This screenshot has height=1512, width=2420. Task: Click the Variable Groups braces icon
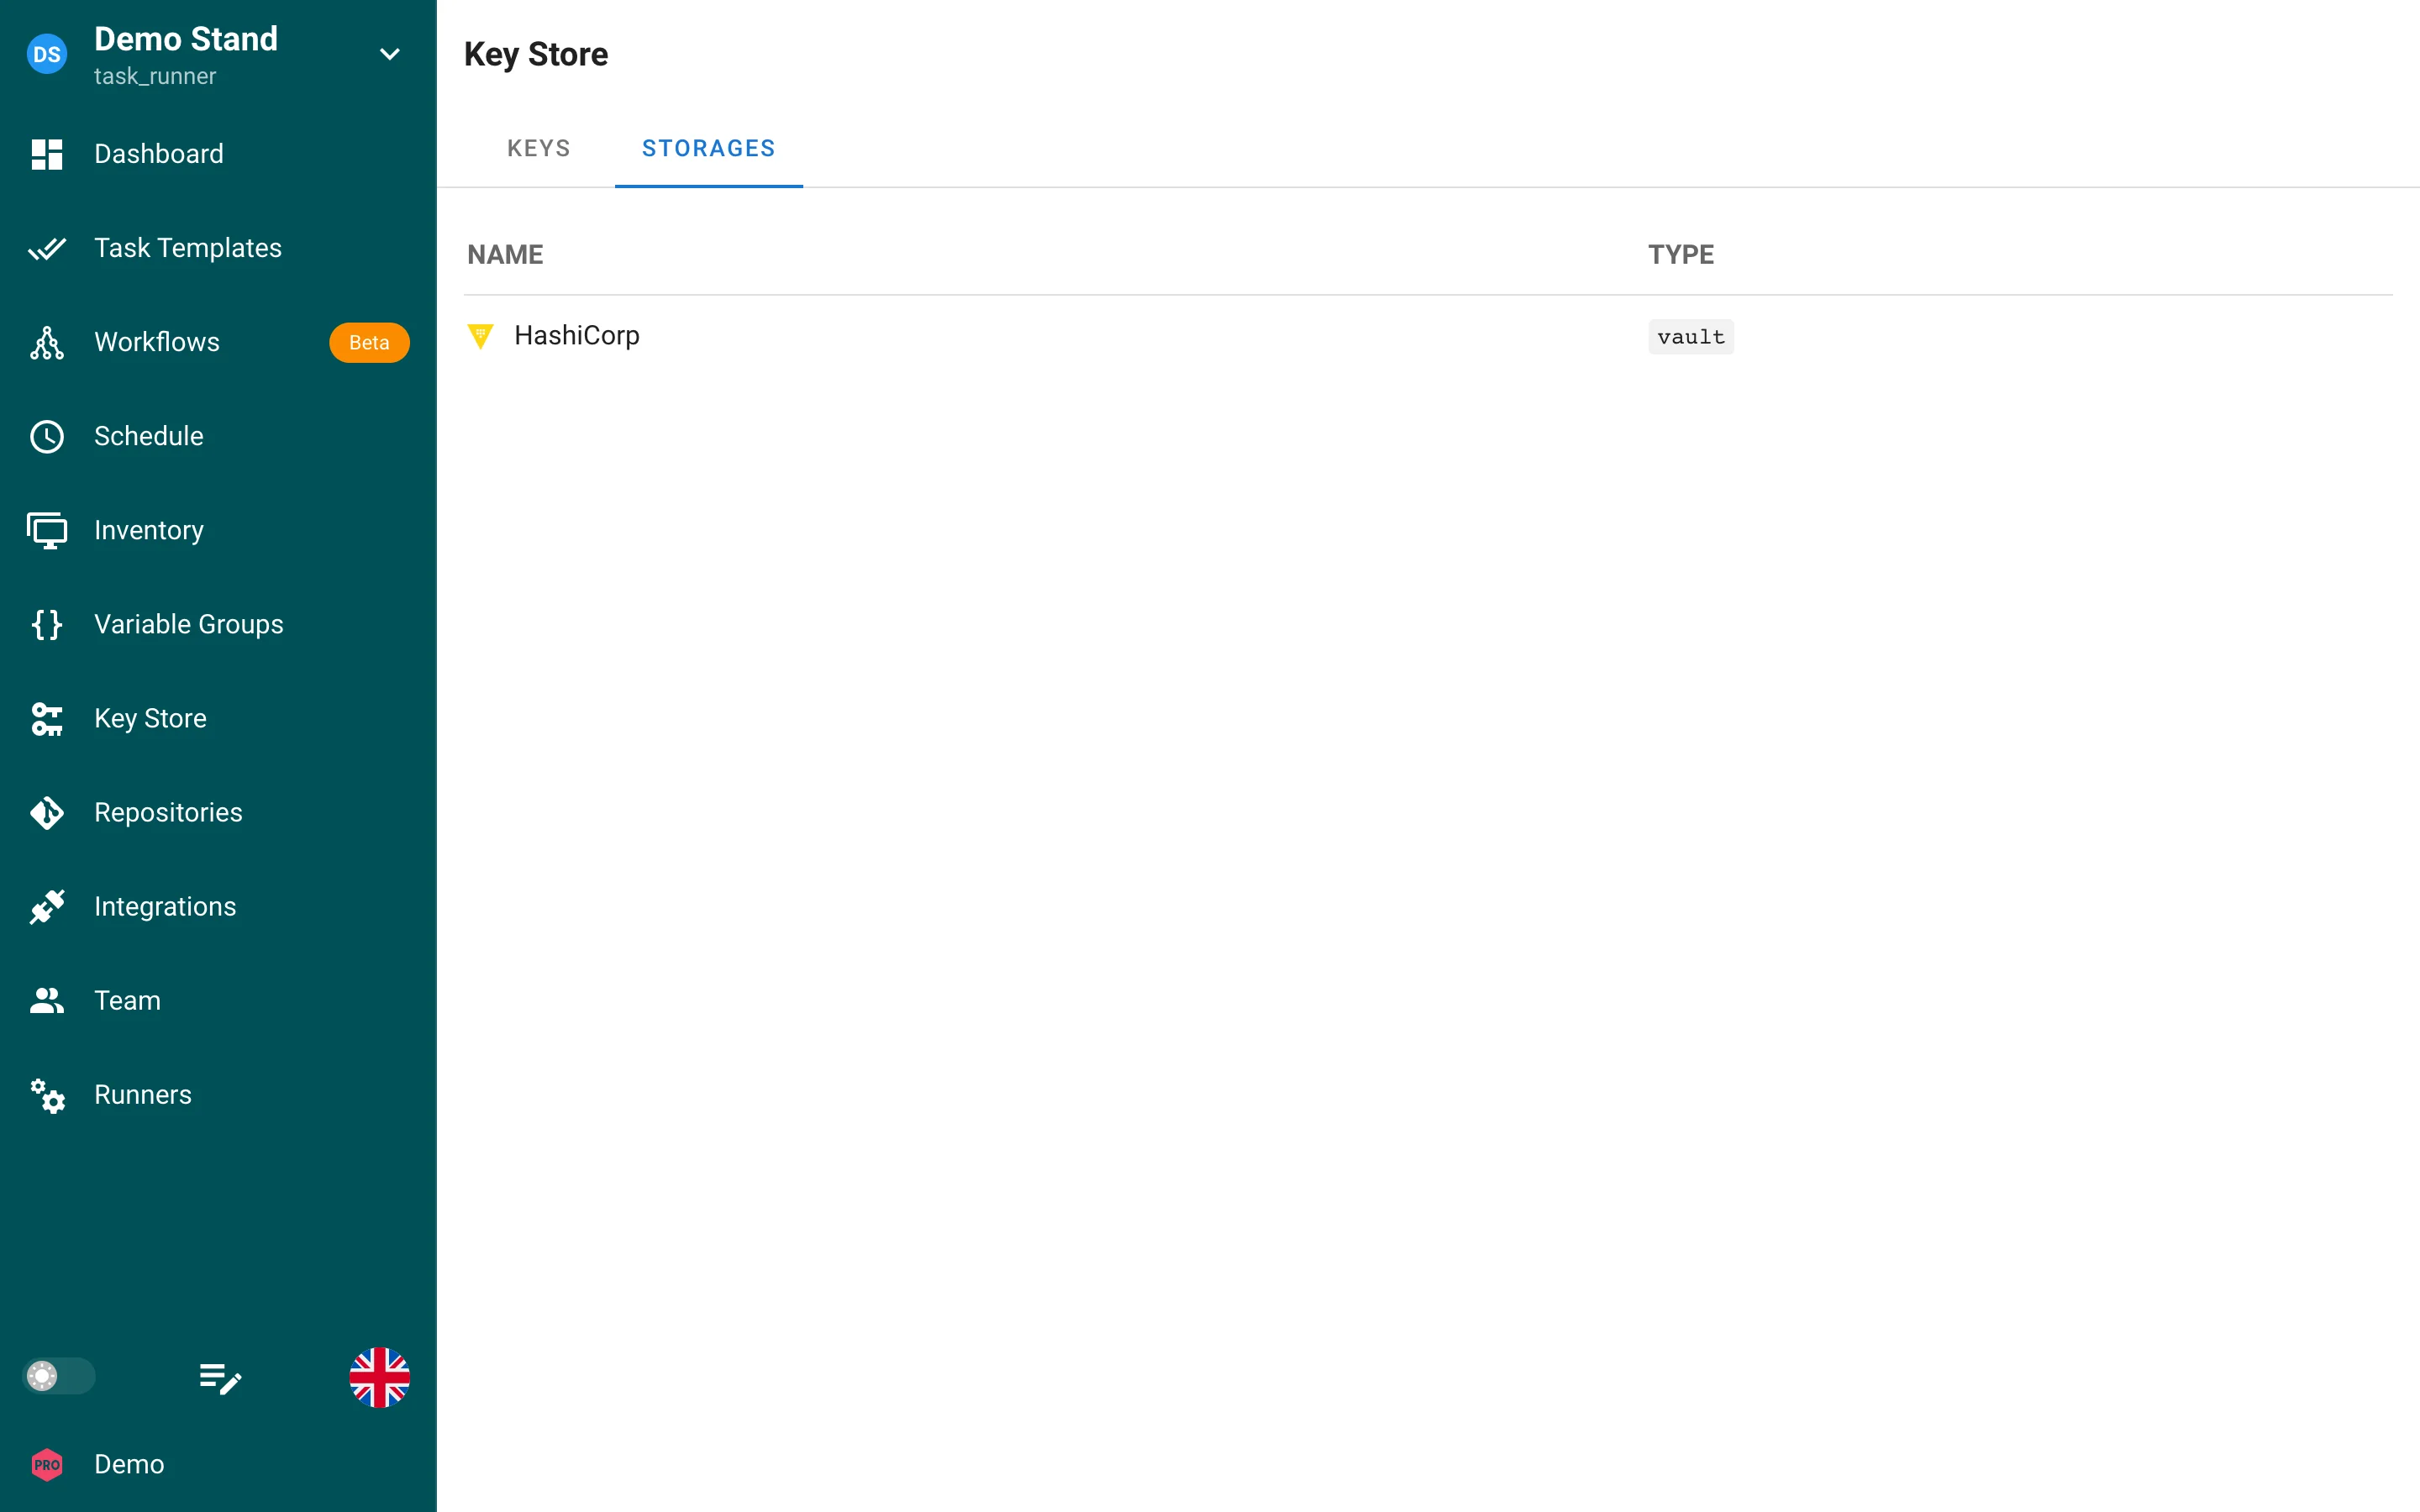(x=47, y=624)
